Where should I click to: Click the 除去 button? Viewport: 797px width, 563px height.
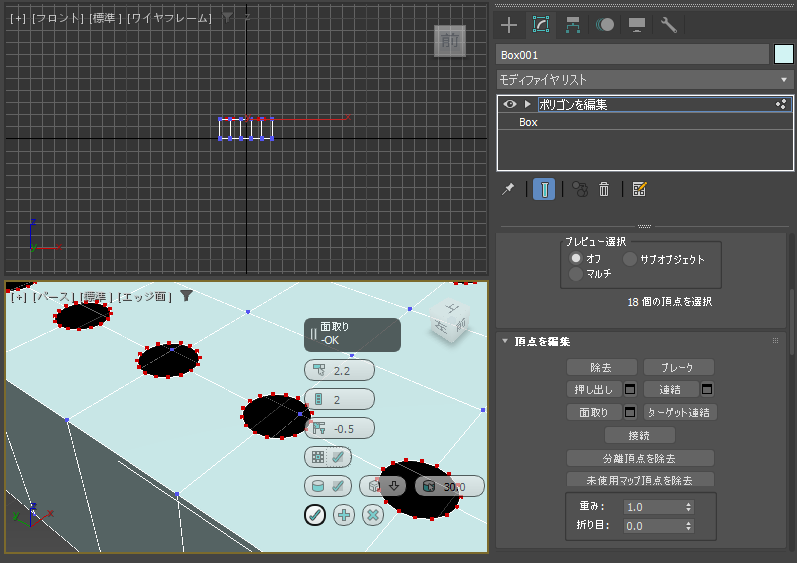(601, 367)
